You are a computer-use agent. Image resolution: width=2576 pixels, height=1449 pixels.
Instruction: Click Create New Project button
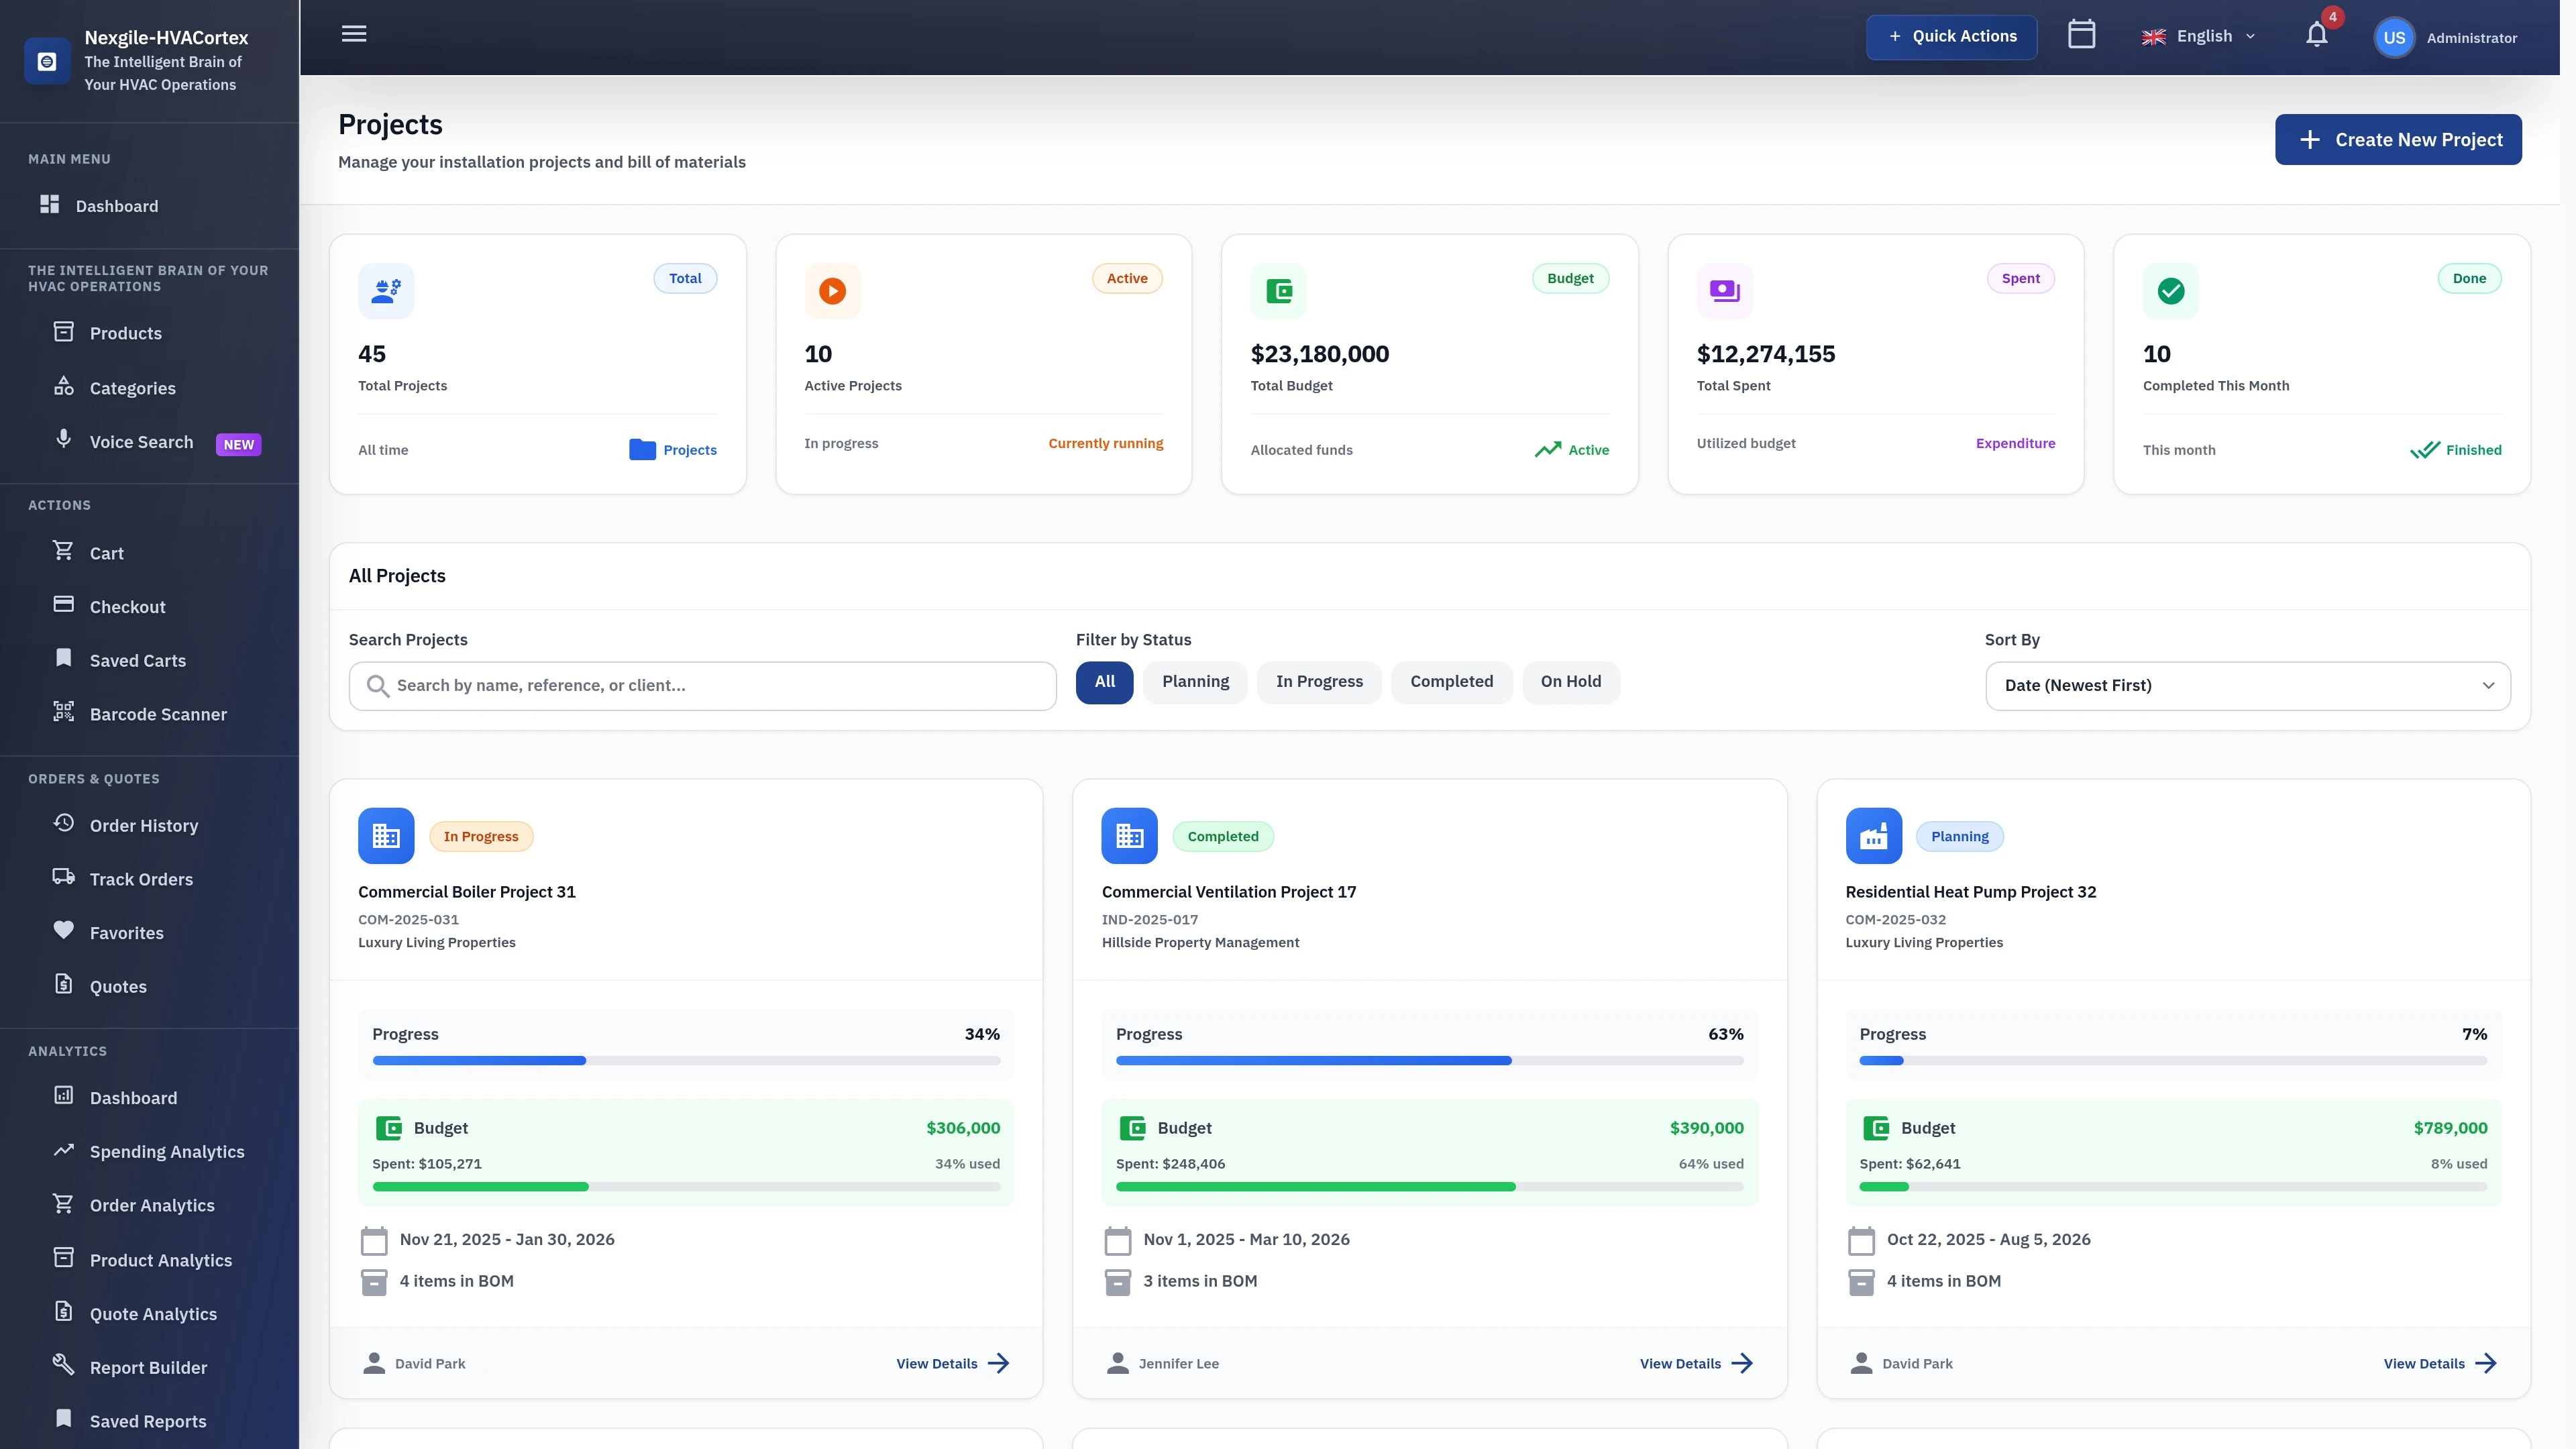[x=2398, y=139]
